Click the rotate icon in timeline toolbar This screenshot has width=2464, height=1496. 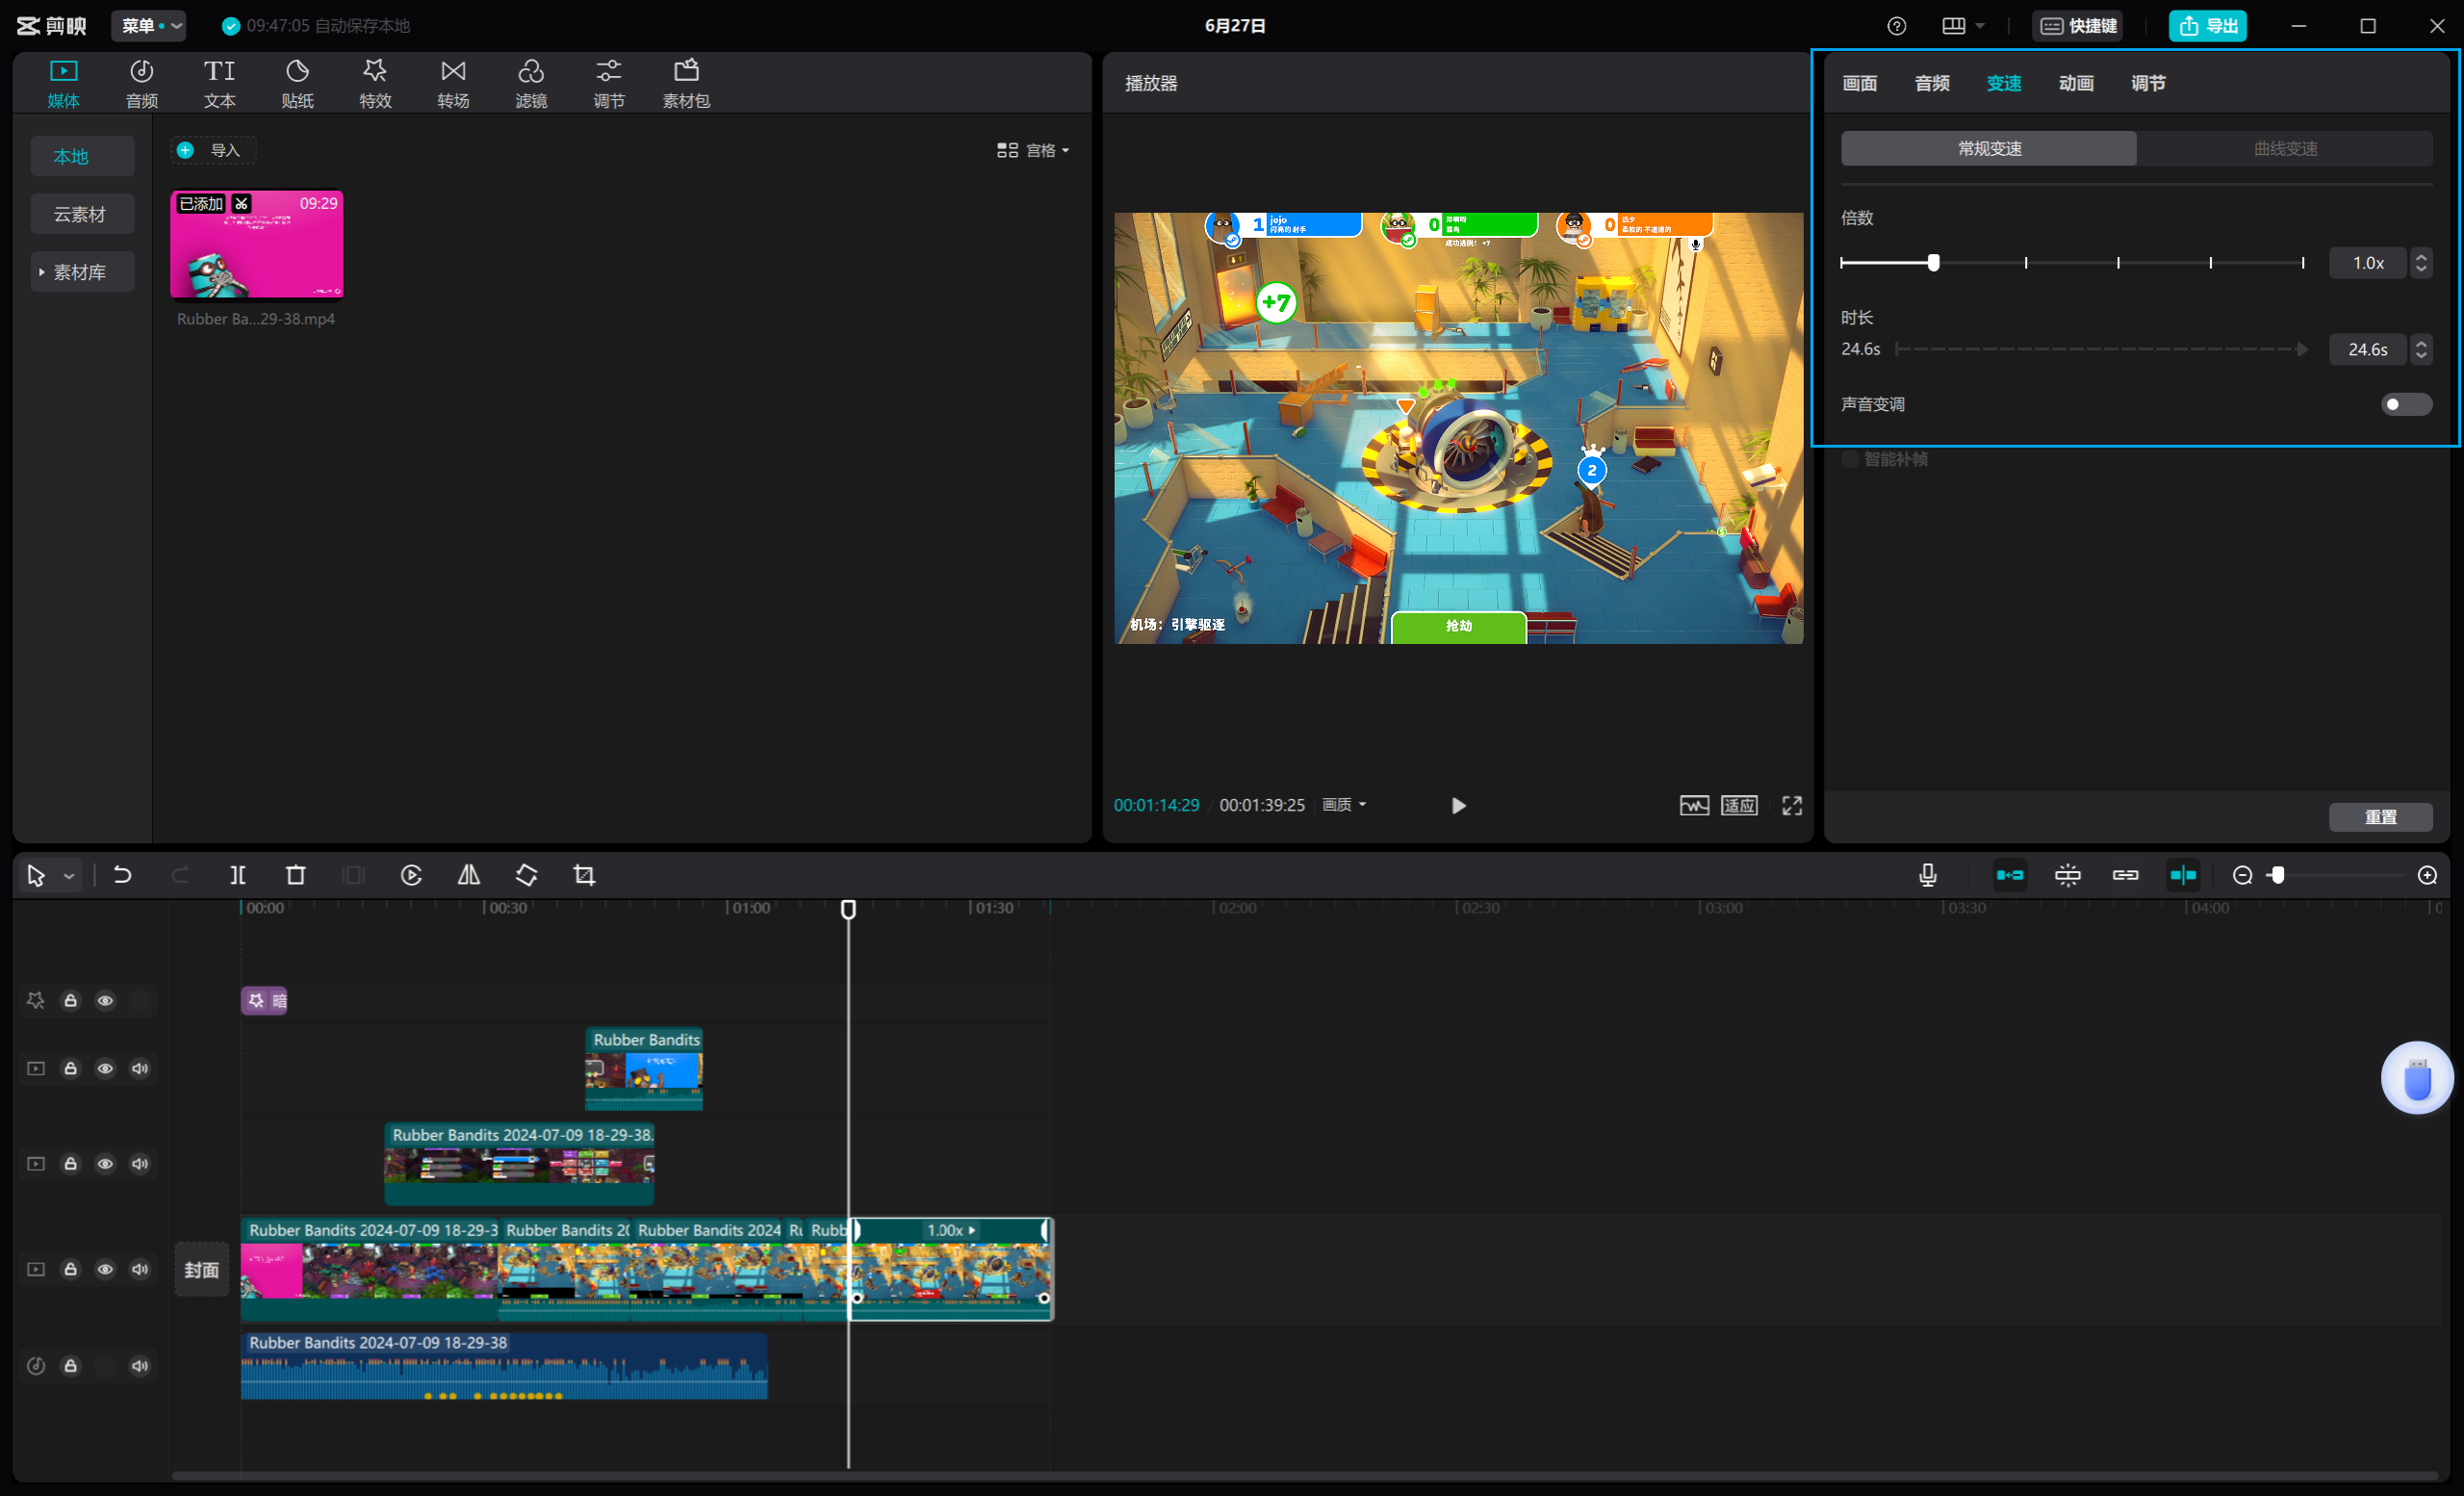pos(527,875)
